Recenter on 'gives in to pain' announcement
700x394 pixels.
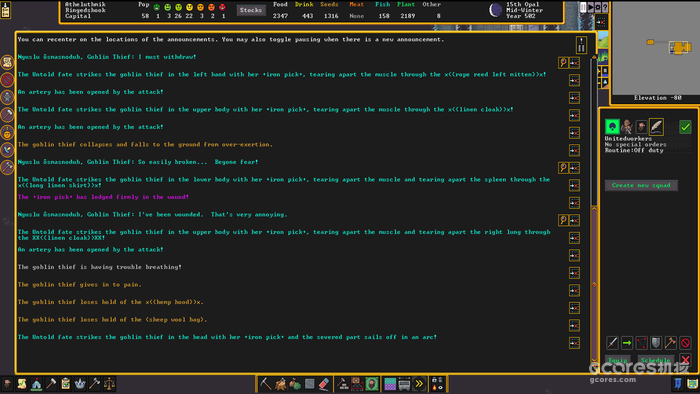click(575, 290)
